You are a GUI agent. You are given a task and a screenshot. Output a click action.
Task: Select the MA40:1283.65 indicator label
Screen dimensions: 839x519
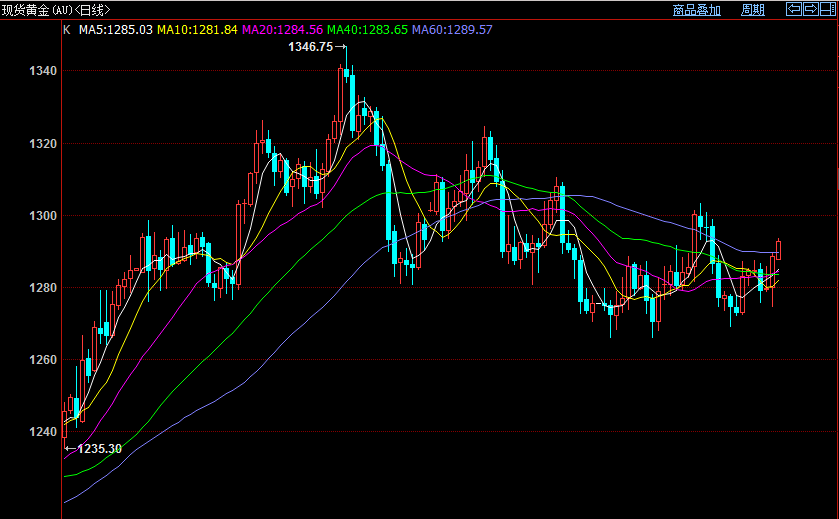[x=367, y=30]
